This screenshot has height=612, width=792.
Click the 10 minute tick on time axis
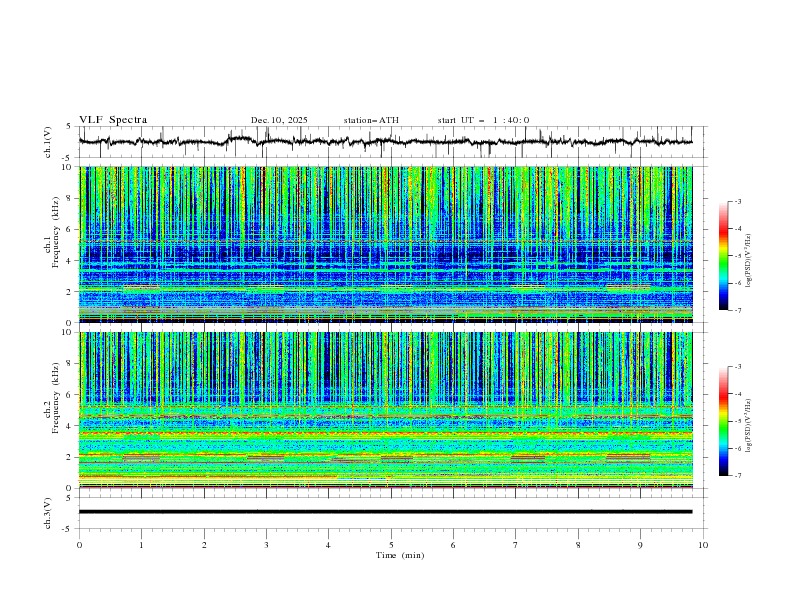pos(703,545)
